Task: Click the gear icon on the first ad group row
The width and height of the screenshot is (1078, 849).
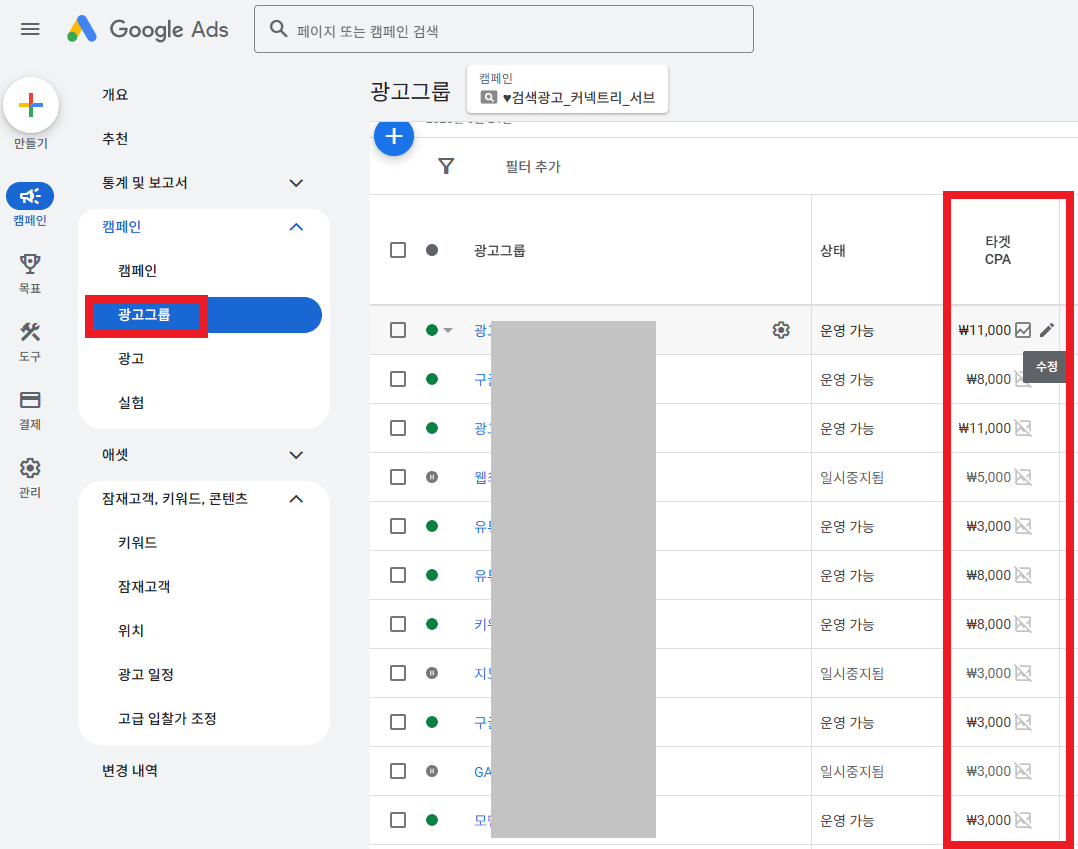Action: pos(781,329)
